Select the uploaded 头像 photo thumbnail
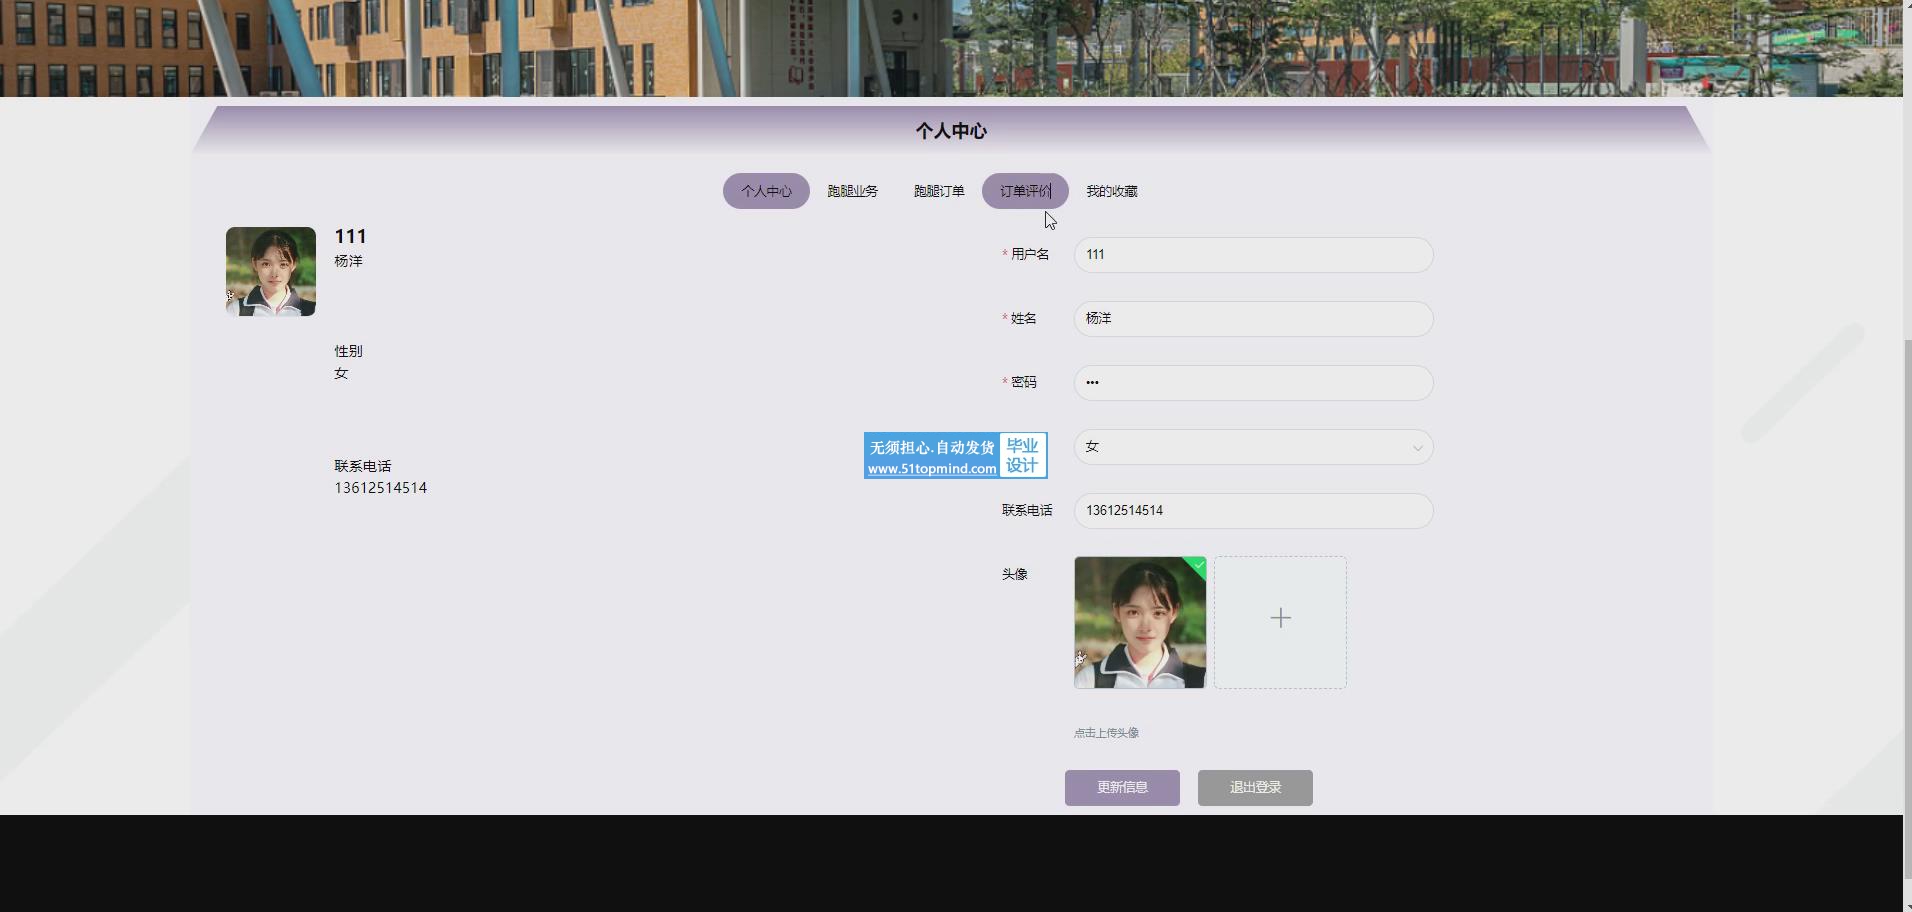Screen dimensions: 1912x912 pos(1139,623)
